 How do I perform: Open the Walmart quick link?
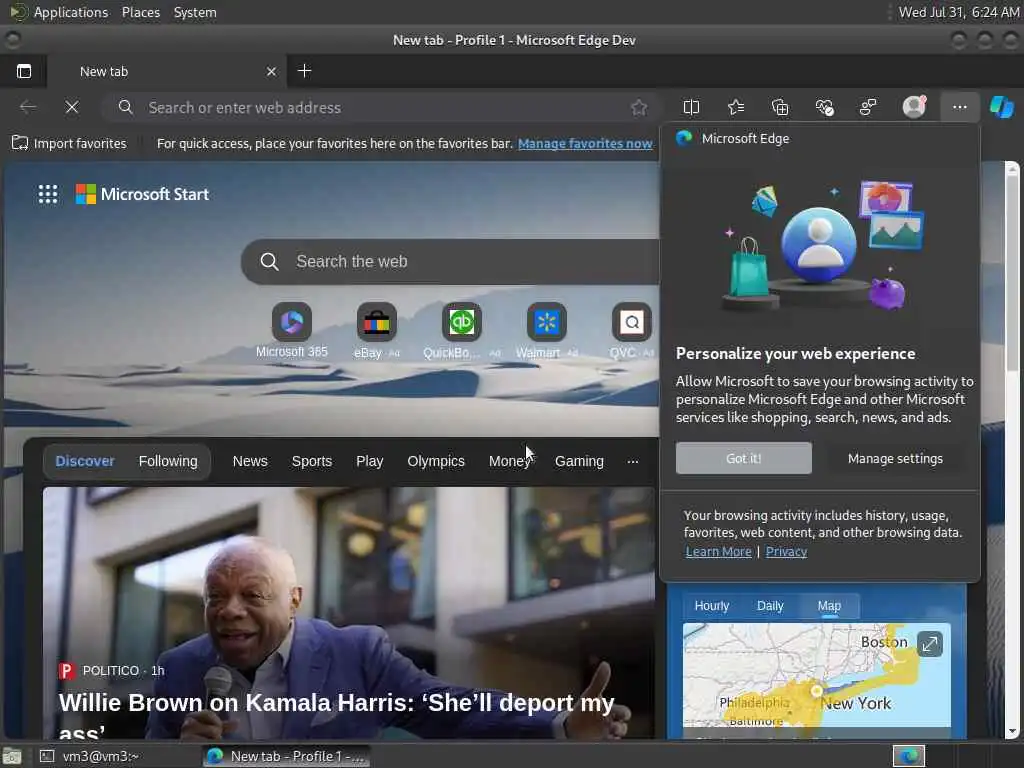pyautogui.click(x=547, y=330)
